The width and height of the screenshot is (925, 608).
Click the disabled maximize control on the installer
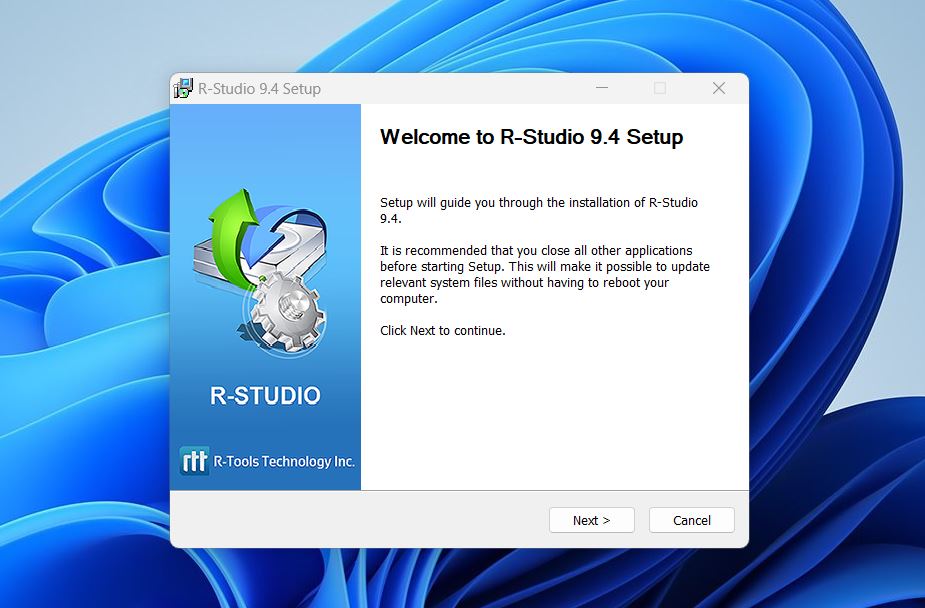click(659, 88)
